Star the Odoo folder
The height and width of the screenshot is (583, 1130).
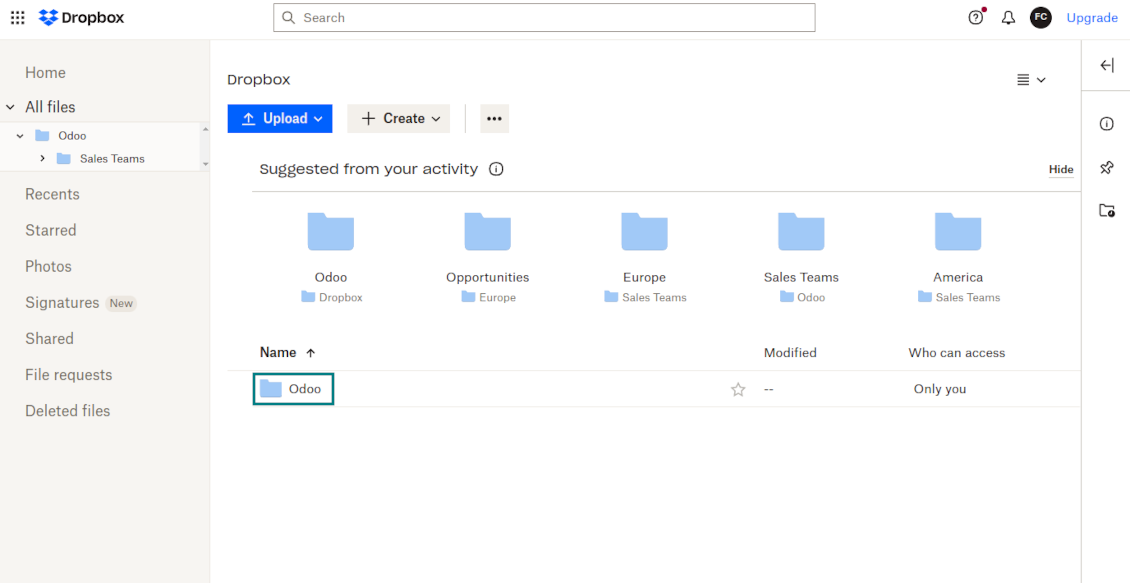click(x=738, y=390)
